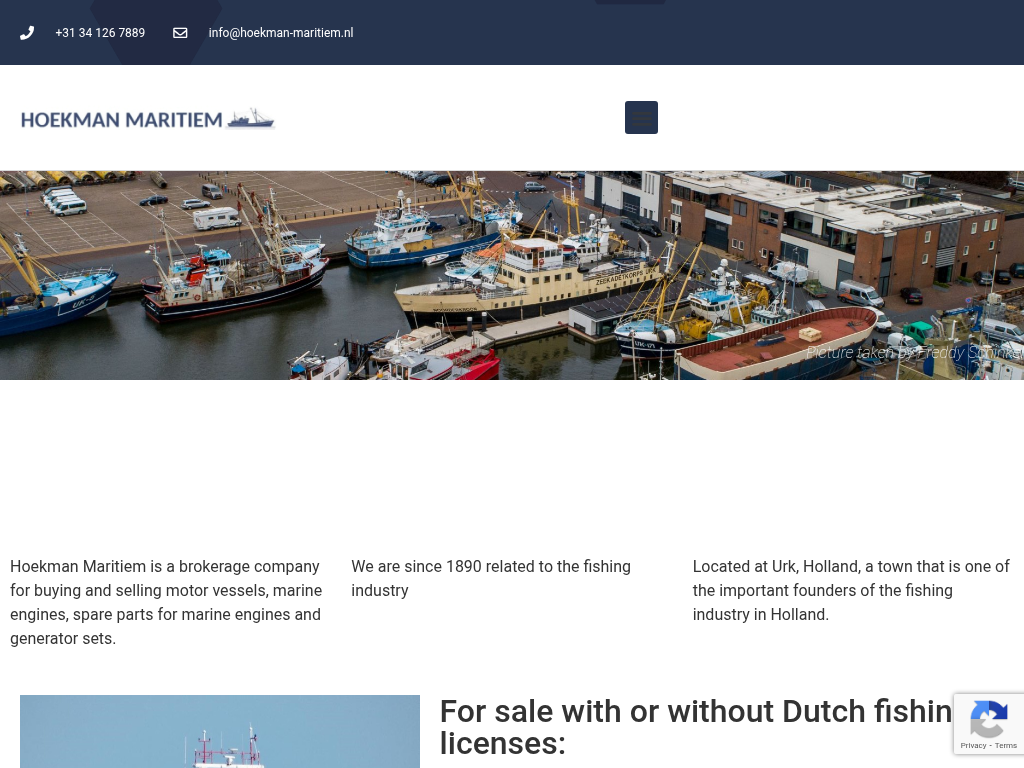Viewport: 1024px width, 768px height.
Task: Open the reCAPTCHA Privacy link
Action: coord(973,746)
